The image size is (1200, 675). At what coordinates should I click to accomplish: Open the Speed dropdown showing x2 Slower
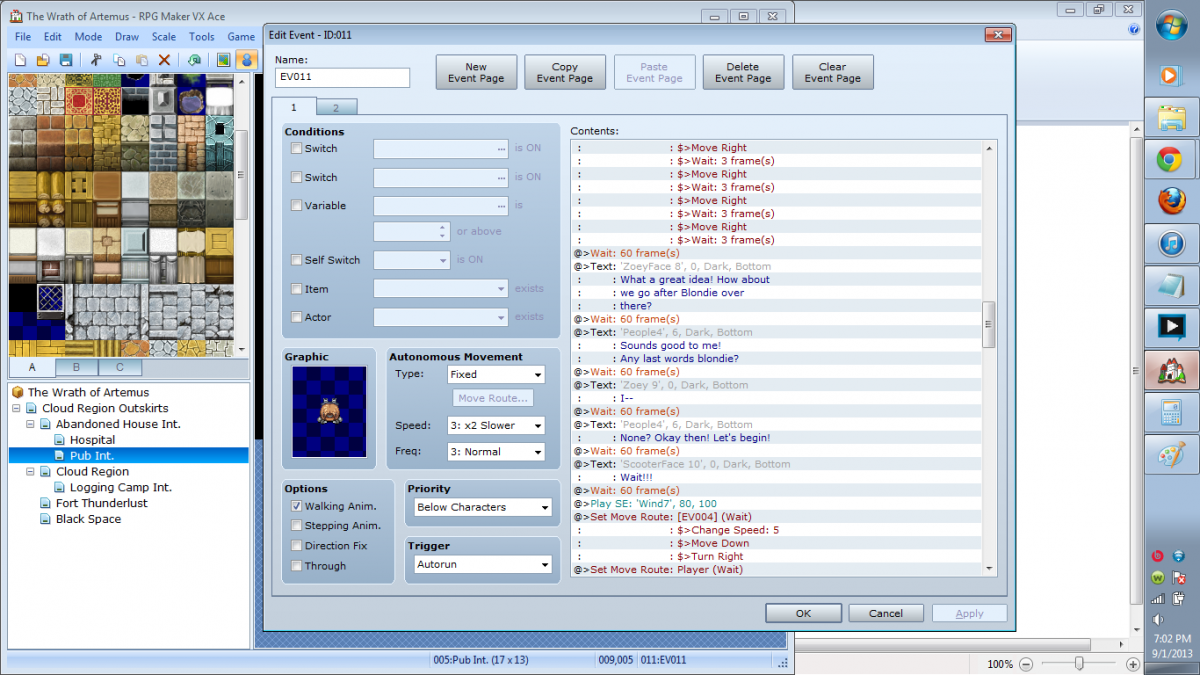point(496,425)
